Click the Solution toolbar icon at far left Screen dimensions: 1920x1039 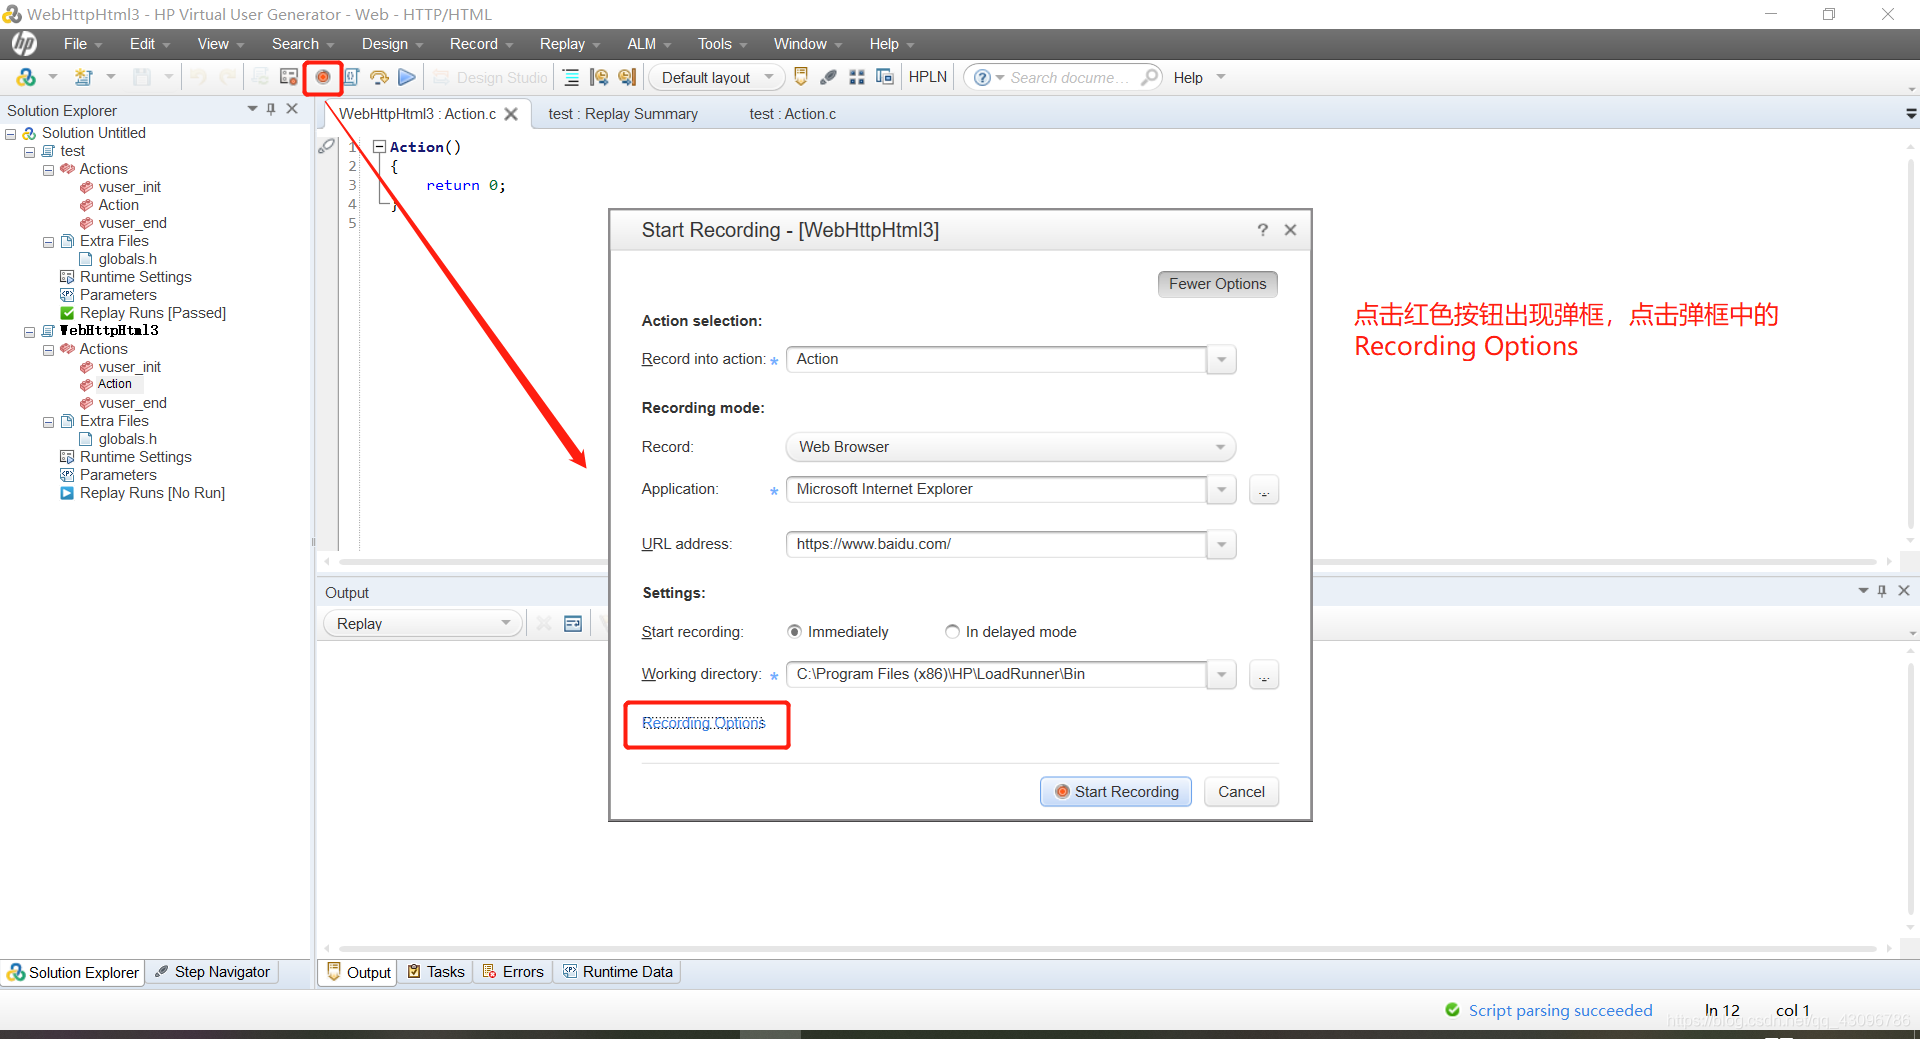[27, 77]
